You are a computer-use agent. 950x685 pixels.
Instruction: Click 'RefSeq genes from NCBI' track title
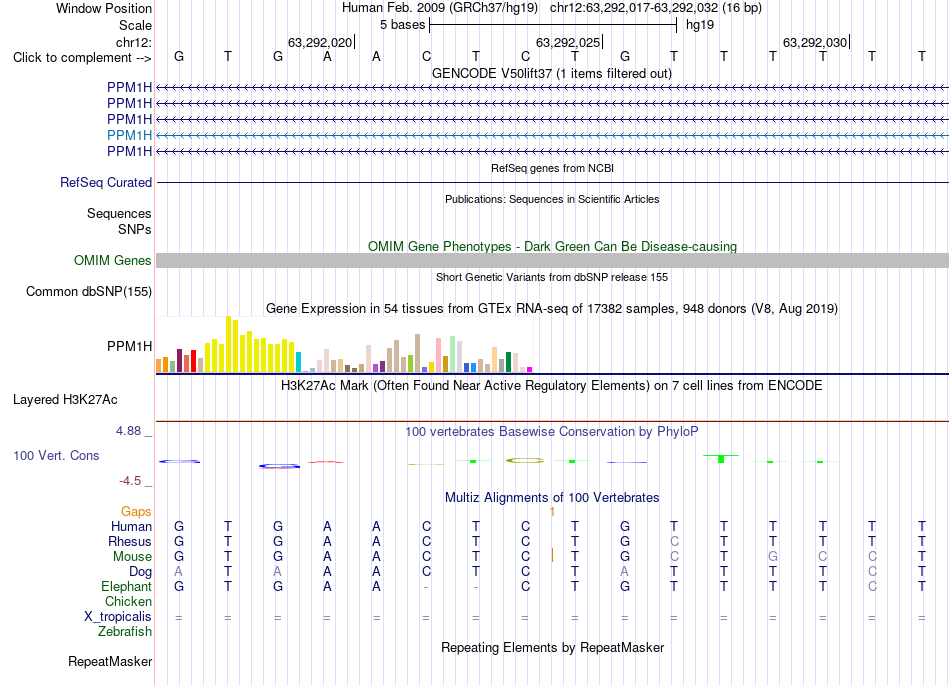pos(552,168)
